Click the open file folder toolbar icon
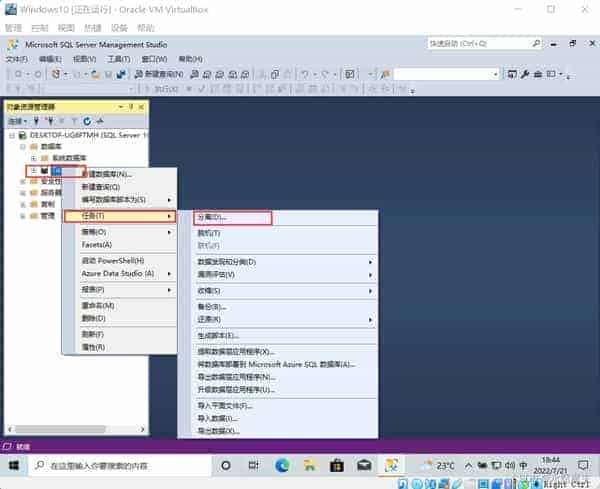The height and width of the screenshot is (489, 600). (x=95, y=74)
